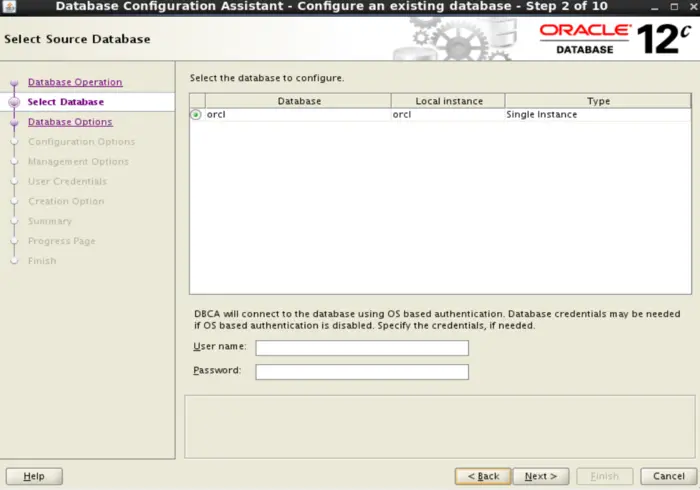Select the Summary step
The width and height of the screenshot is (700, 490).
pyautogui.click(x=50, y=221)
